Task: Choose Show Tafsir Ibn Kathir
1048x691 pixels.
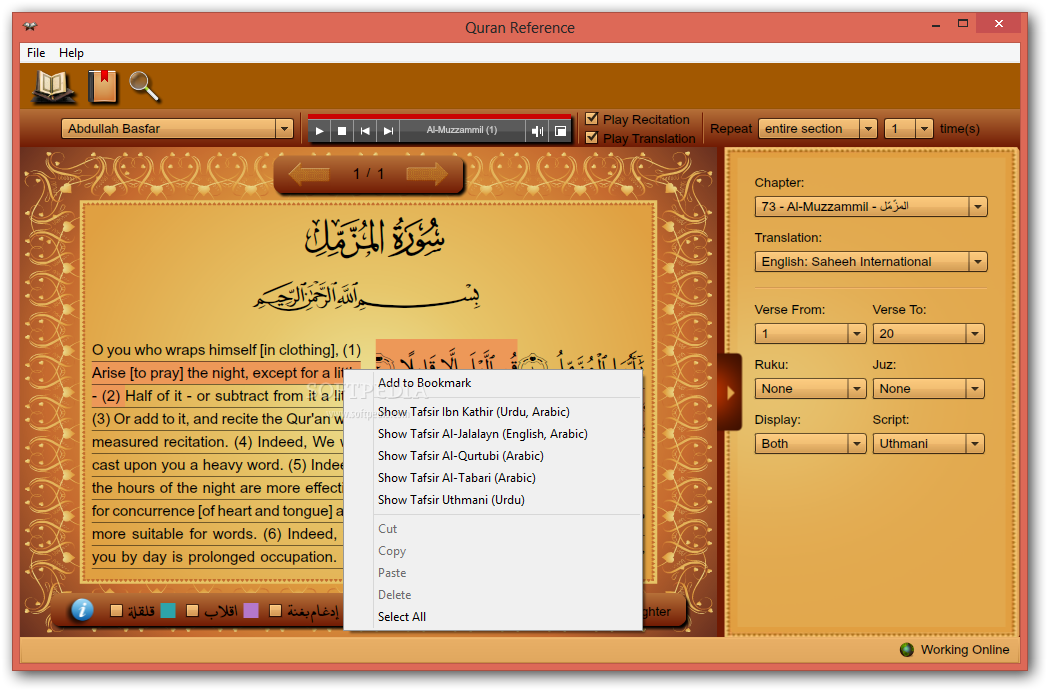Action: (x=493, y=412)
